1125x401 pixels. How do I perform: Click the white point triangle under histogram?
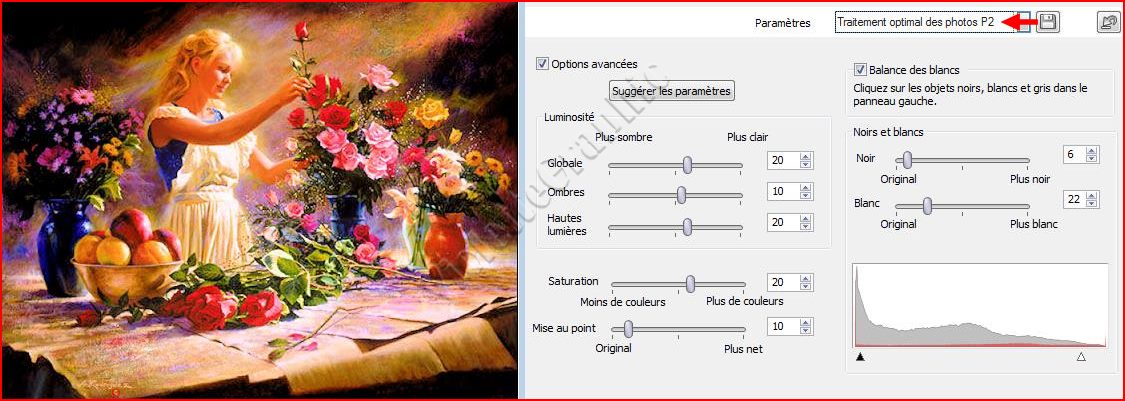pos(1081,356)
